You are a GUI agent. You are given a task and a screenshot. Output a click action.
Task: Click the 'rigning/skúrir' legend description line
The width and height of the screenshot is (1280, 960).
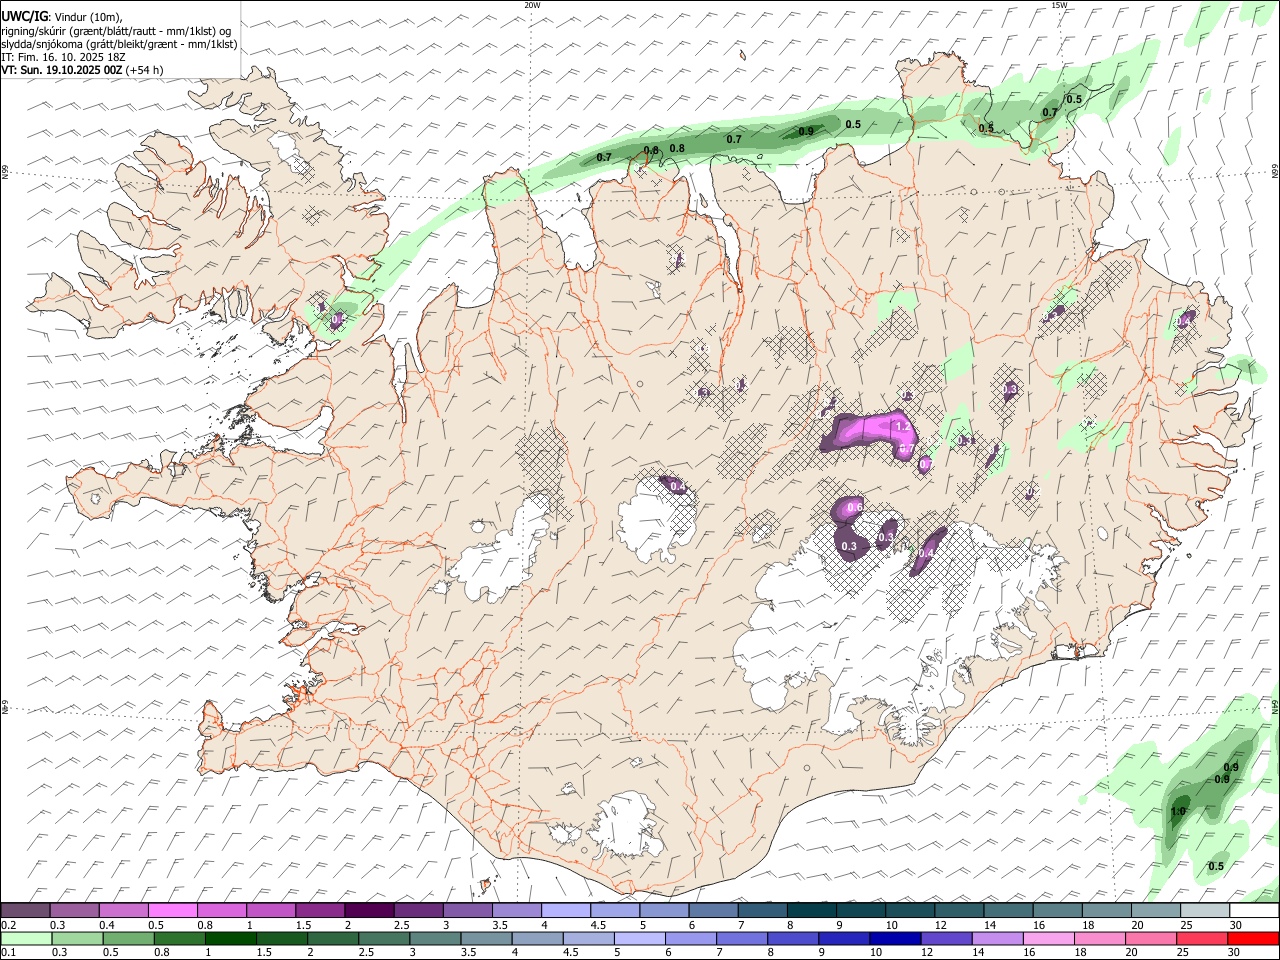pyautogui.click(x=116, y=31)
